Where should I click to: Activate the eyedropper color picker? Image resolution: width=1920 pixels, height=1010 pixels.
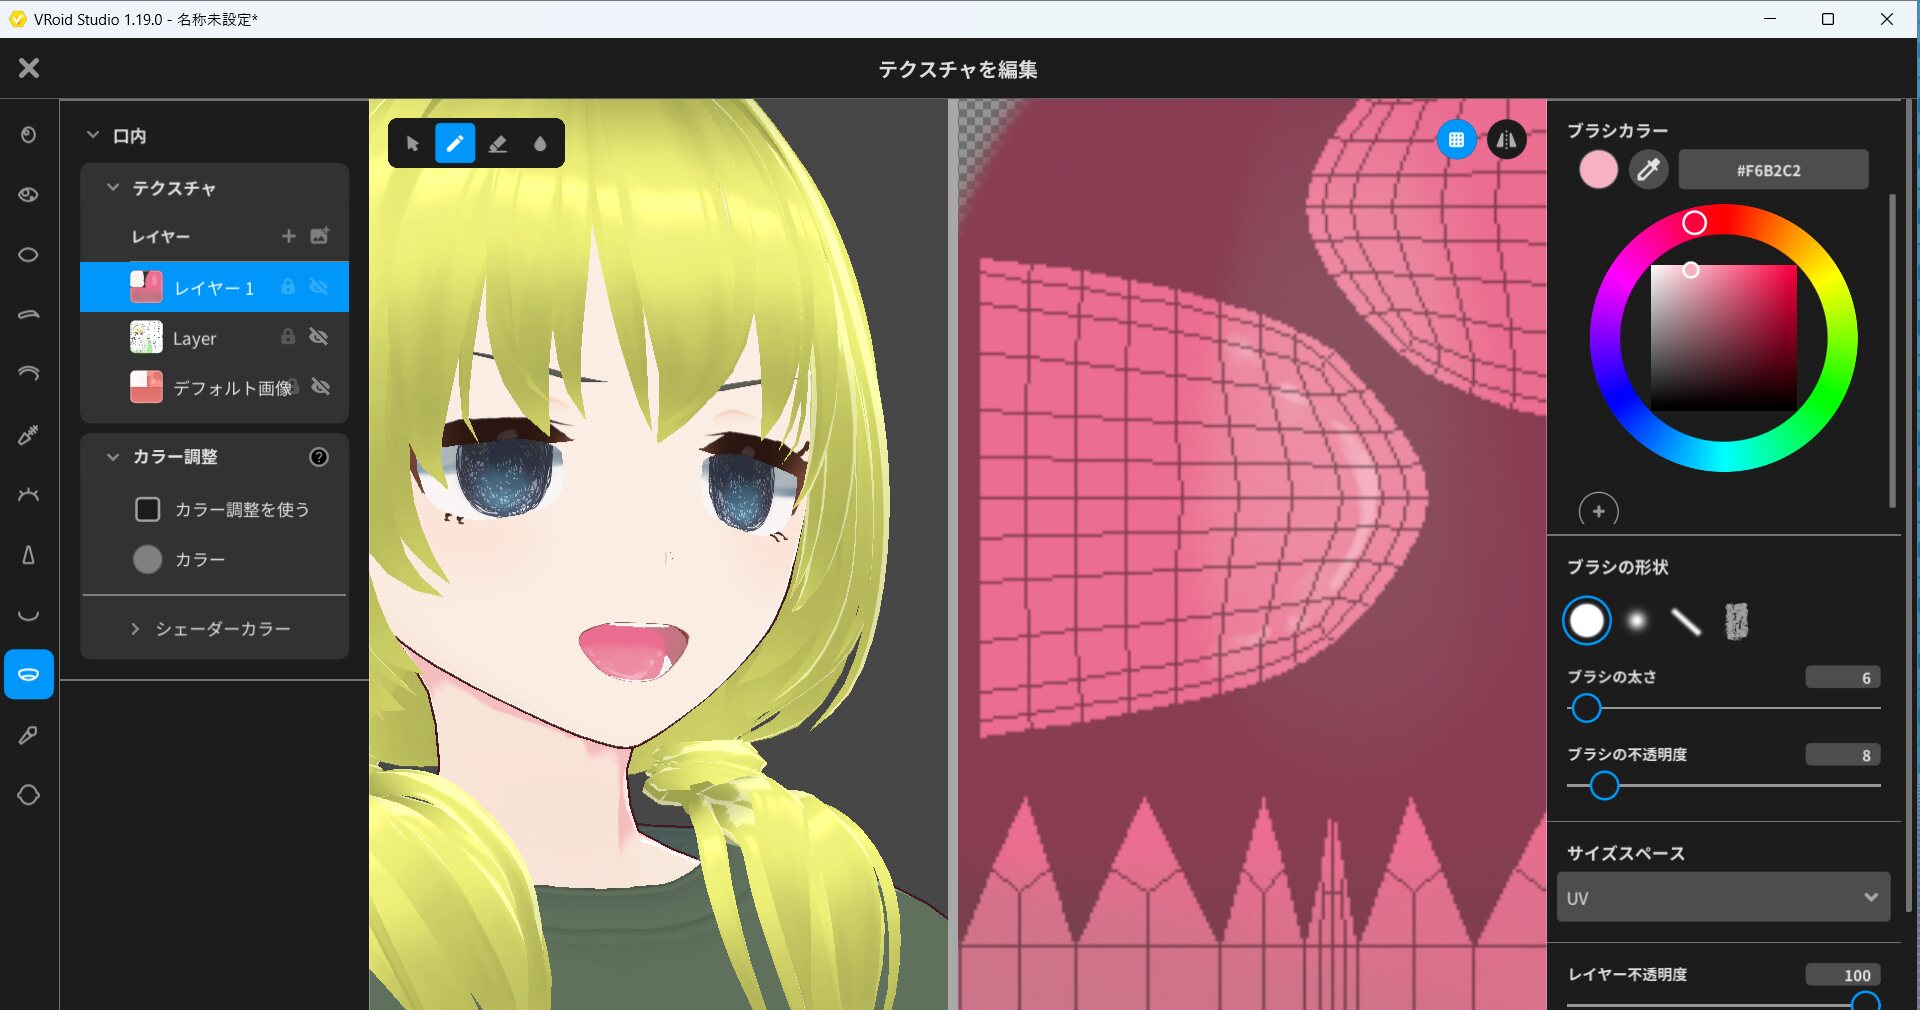coord(1649,170)
